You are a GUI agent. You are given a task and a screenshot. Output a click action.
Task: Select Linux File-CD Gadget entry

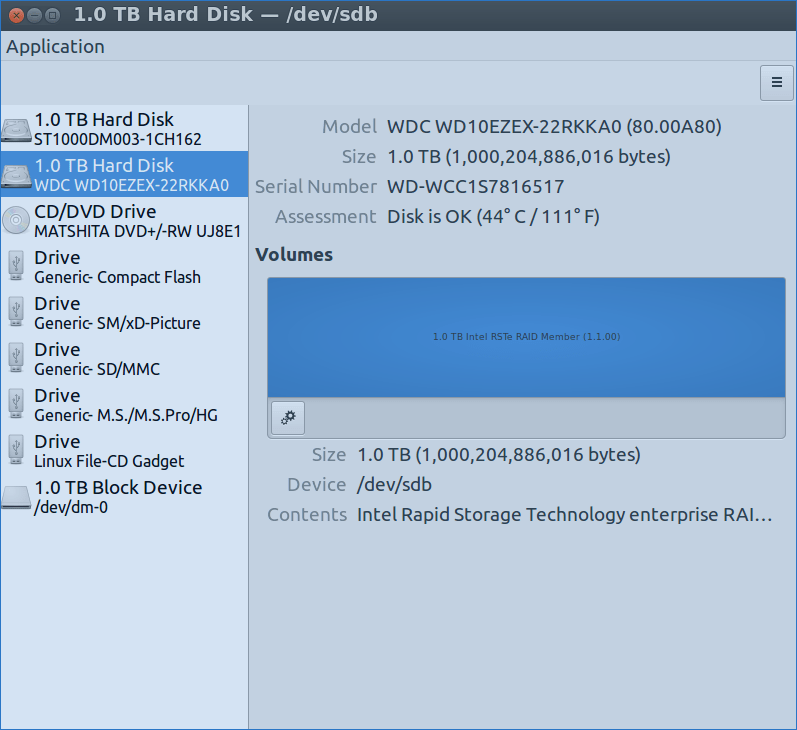point(124,451)
